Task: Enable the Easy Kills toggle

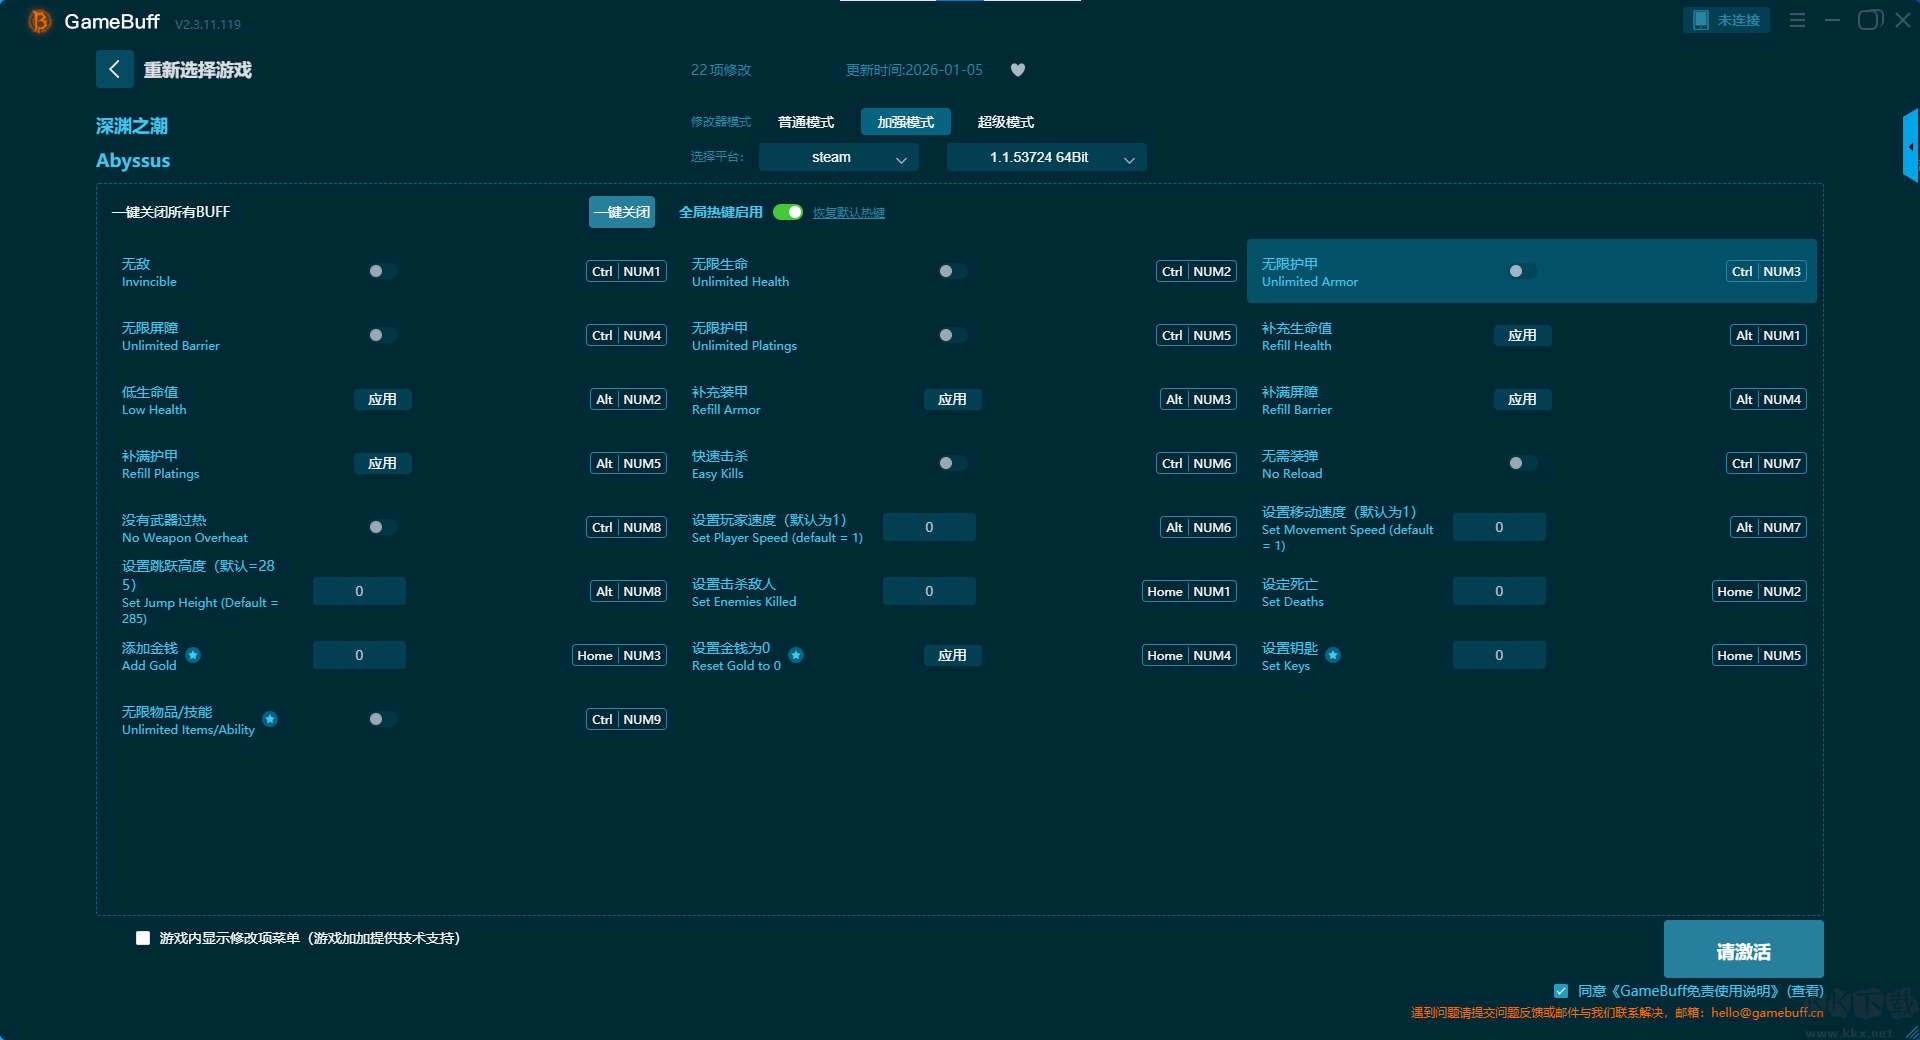Action: pyautogui.click(x=952, y=463)
